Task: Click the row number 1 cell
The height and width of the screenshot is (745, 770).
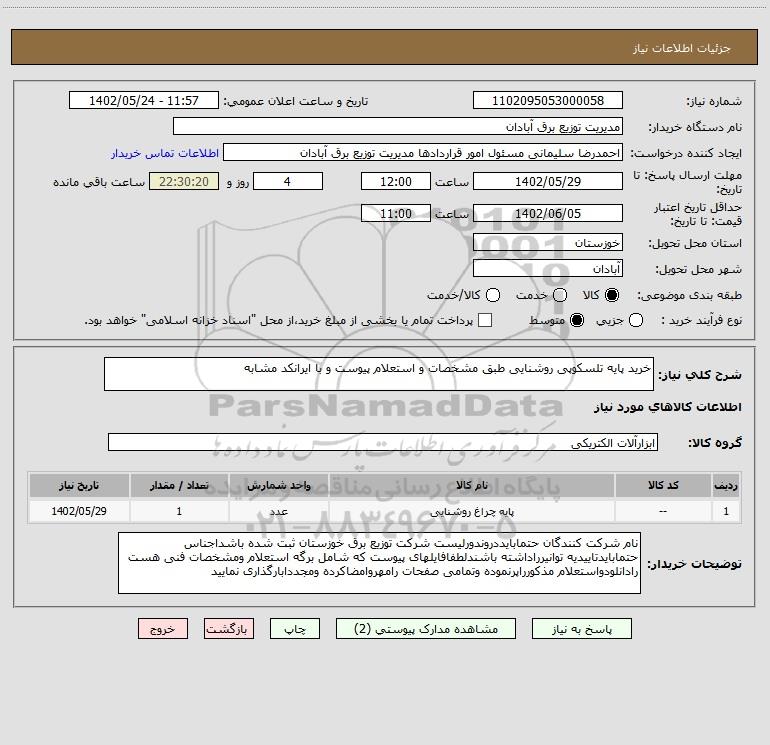Action: pyautogui.click(x=726, y=511)
